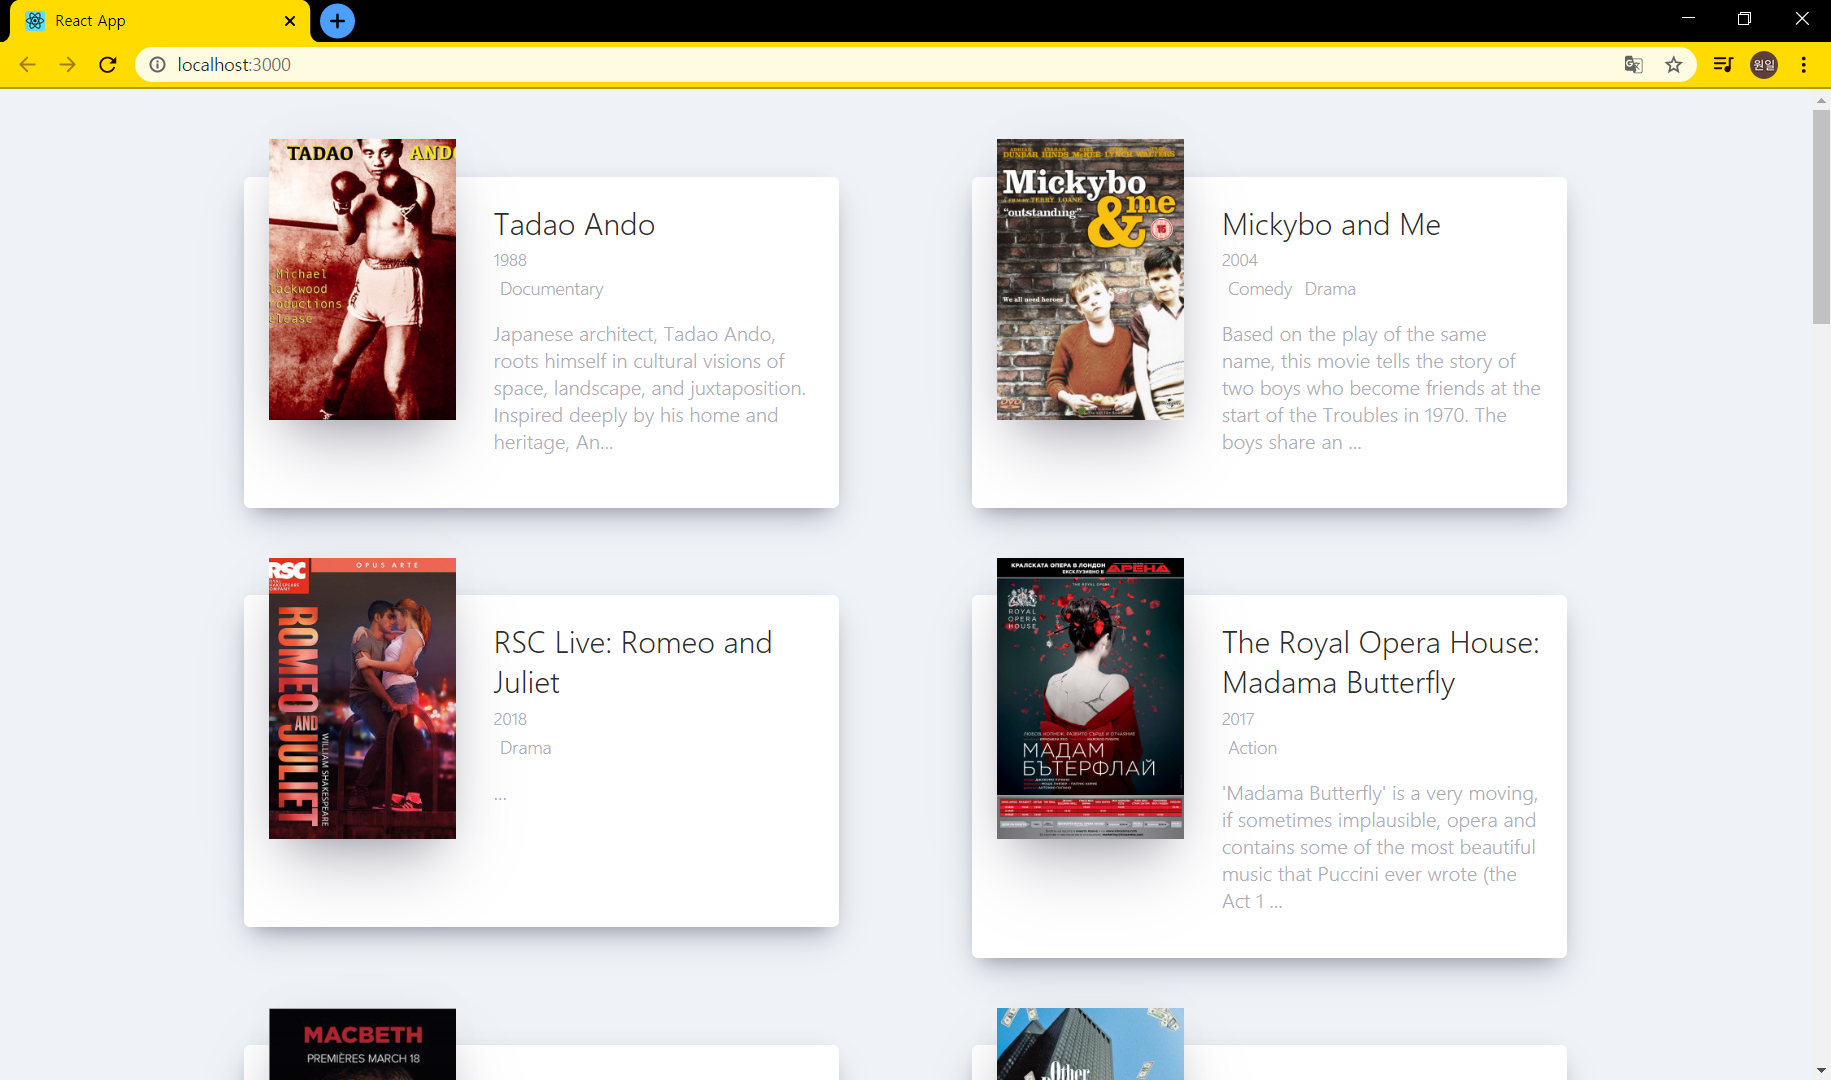
Task: Restore down the Chrome window
Action: [1745, 19]
